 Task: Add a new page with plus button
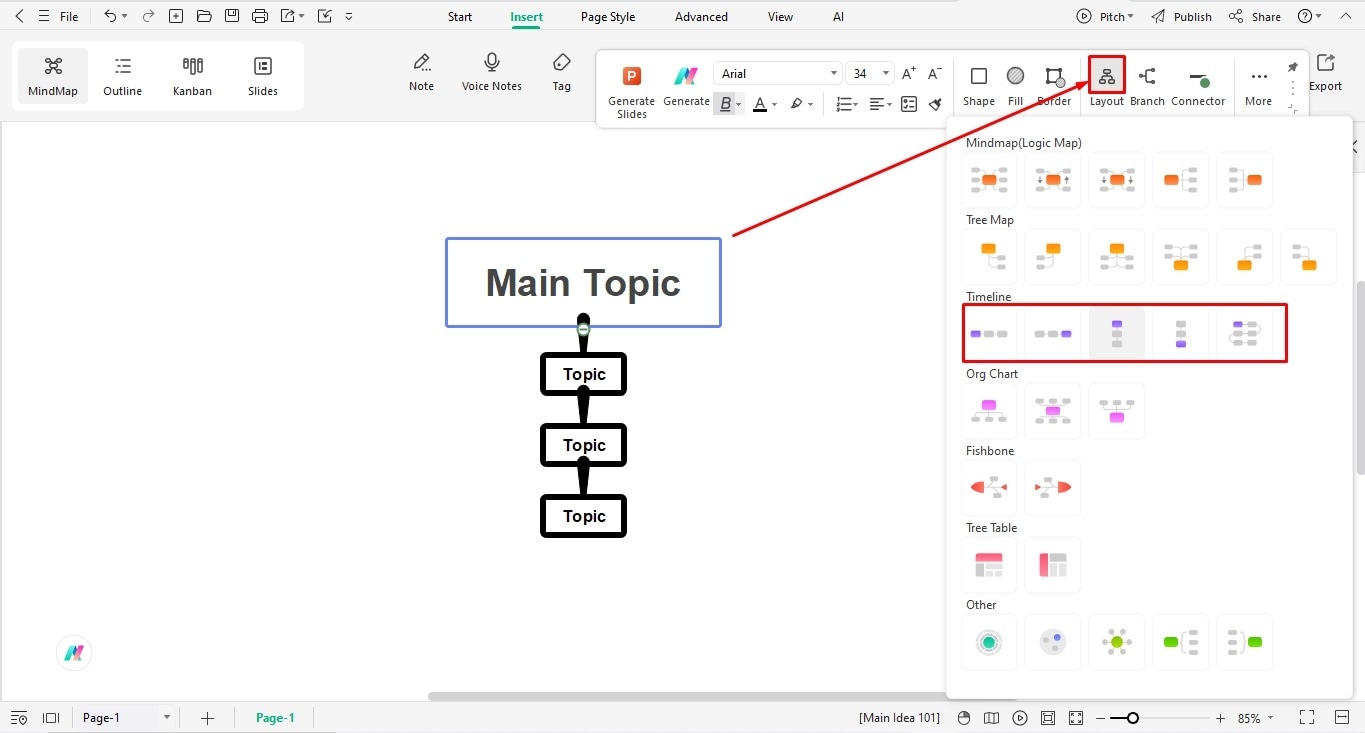[207, 718]
